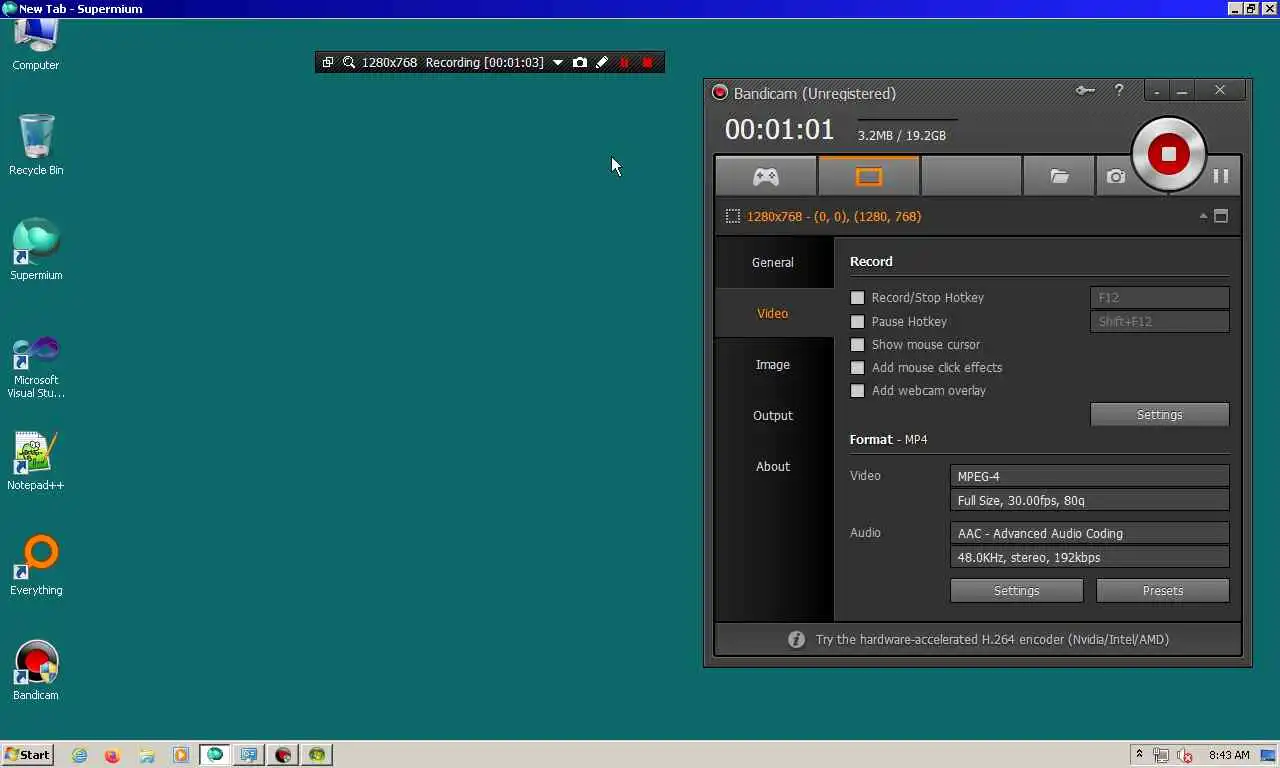Select the Notepad++ desktop shortcut
This screenshot has width=1280, height=768.
tap(36, 461)
